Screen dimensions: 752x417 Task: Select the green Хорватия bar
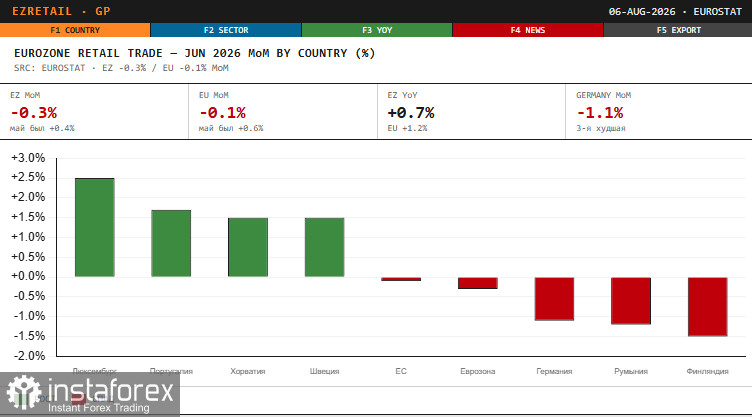248,247
